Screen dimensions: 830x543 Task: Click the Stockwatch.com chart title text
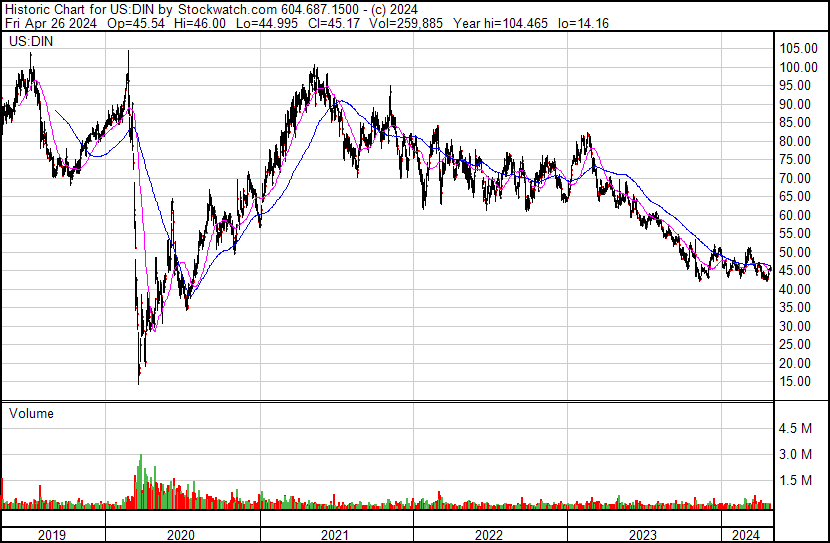click(x=227, y=10)
